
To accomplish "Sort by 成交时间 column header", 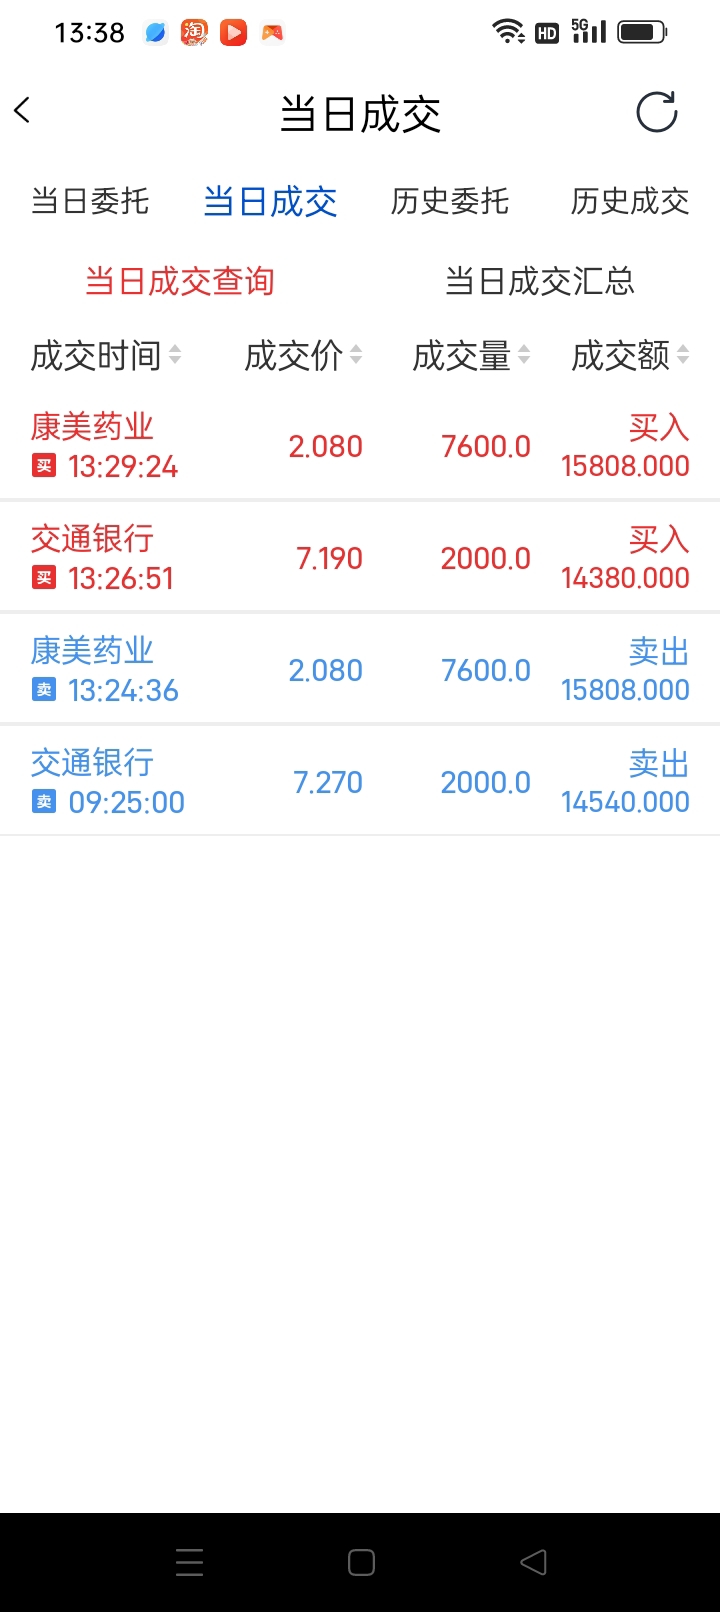I will 106,355.
